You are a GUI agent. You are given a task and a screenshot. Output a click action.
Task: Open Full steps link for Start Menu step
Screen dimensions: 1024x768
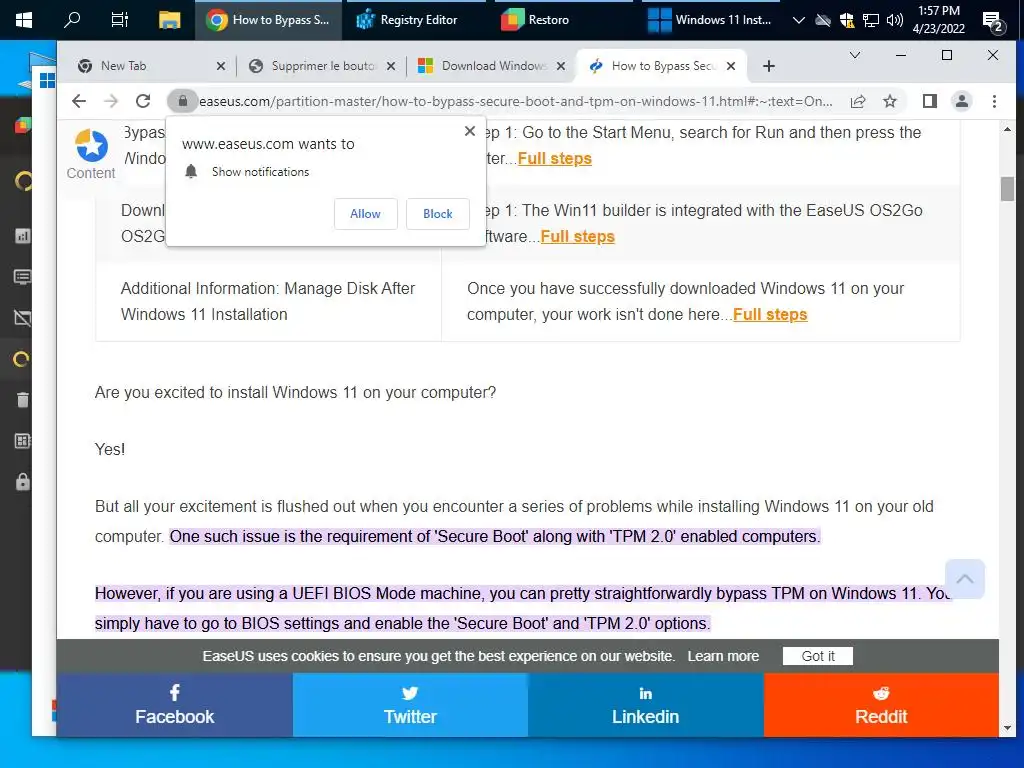pos(554,159)
